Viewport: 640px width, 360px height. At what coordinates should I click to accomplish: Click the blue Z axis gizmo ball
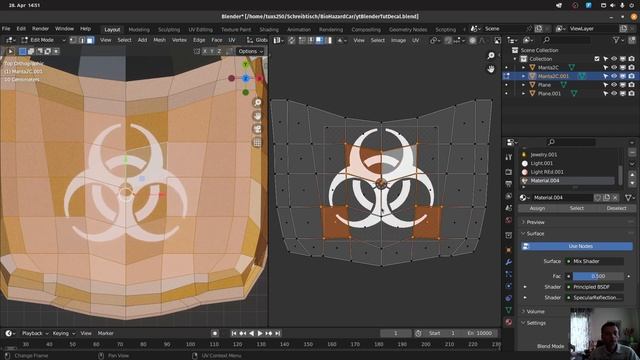pos(246,78)
